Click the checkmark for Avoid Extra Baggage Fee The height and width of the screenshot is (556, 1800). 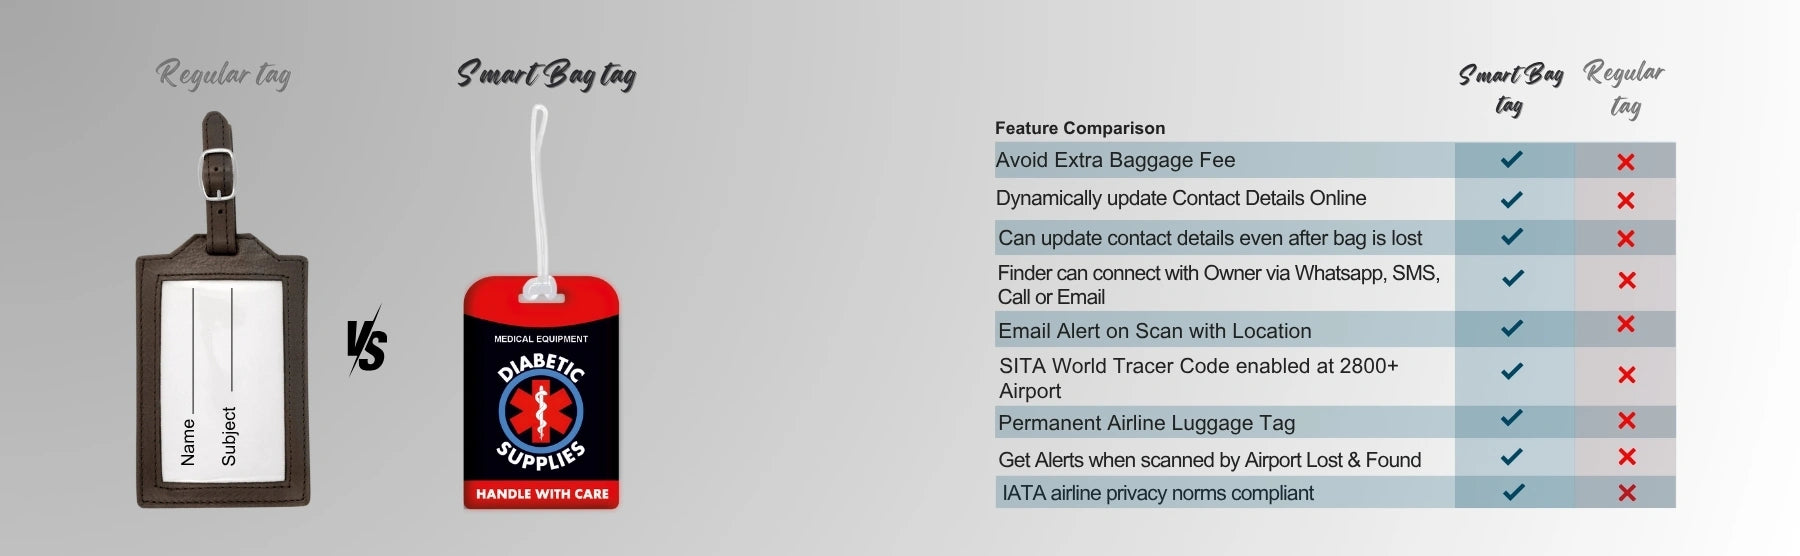pyautogui.click(x=1512, y=159)
